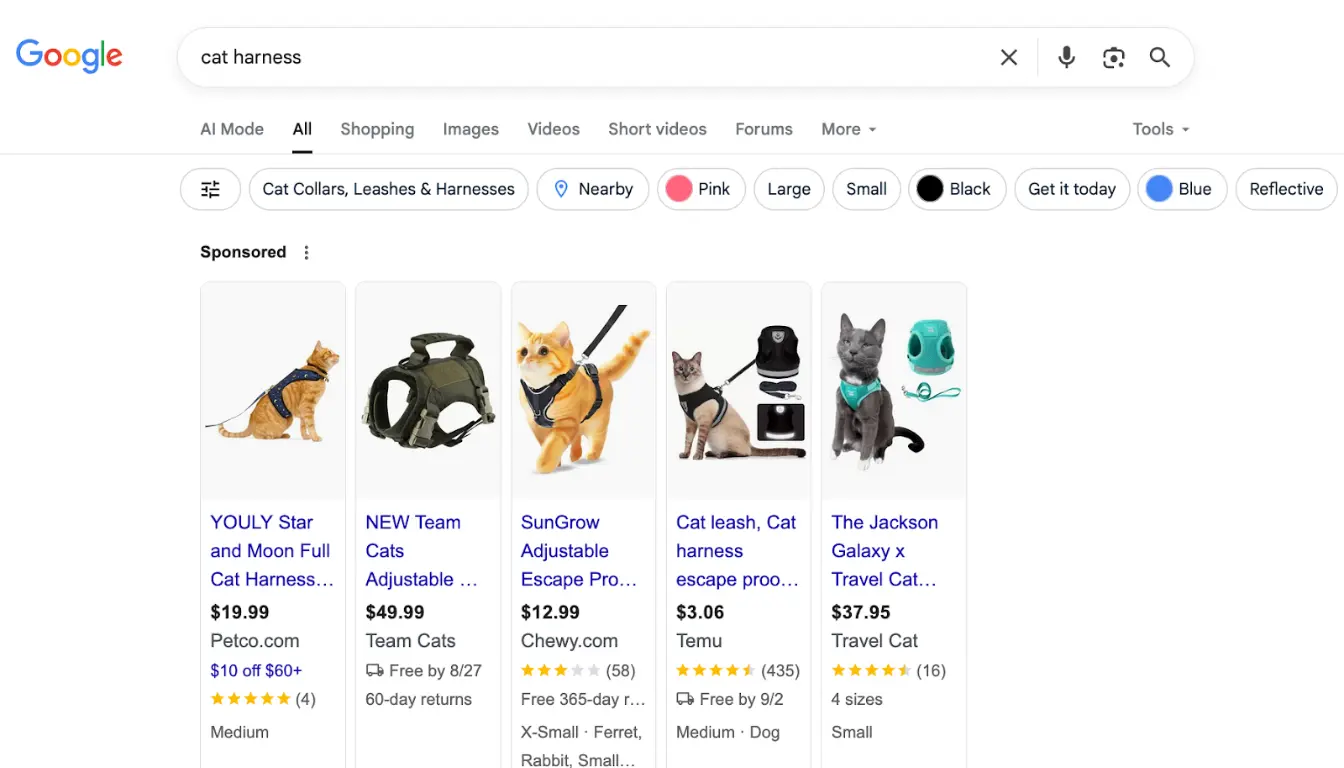Image resolution: width=1344 pixels, height=768 pixels.
Task: Click the $10 off $60+ Petco offer
Action: tap(256, 670)
